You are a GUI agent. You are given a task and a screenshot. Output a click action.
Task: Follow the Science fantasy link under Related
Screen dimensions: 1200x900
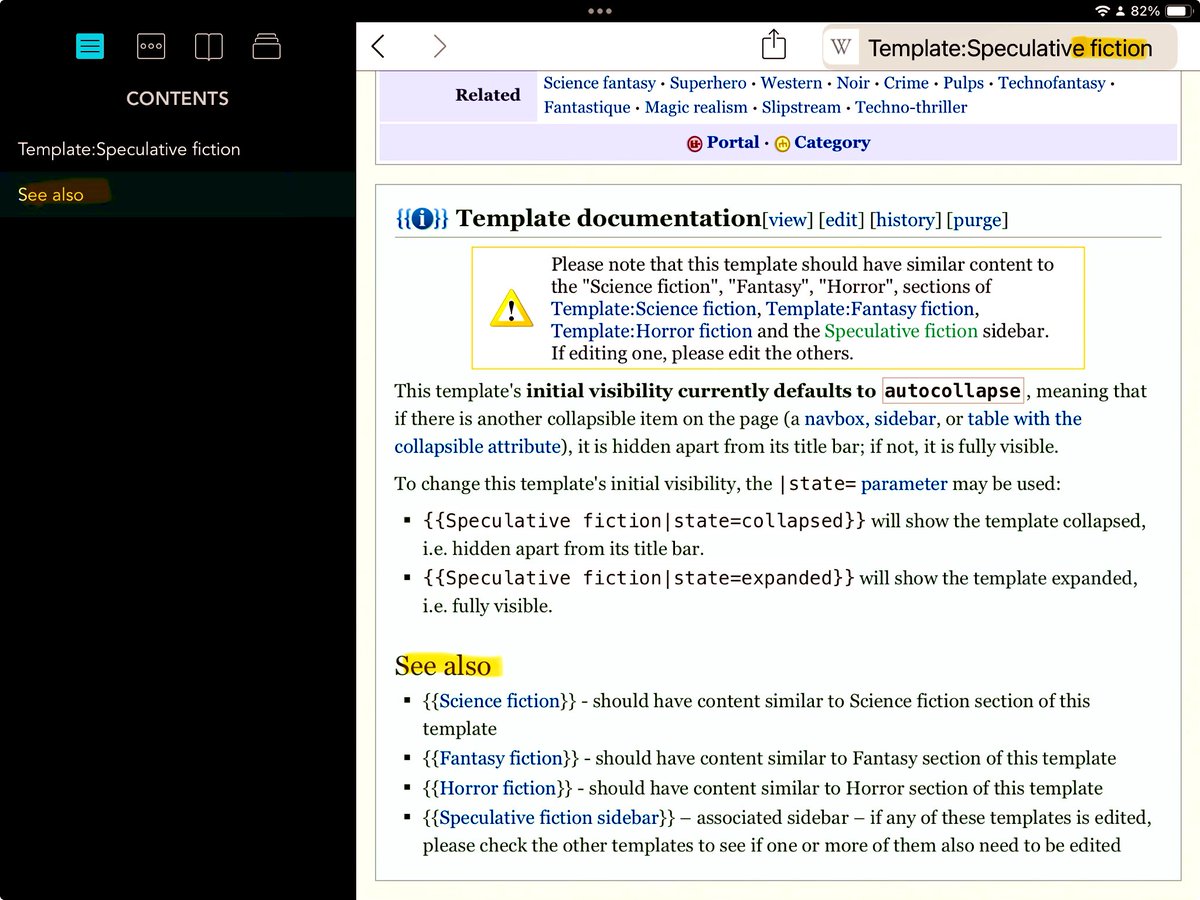600,83
